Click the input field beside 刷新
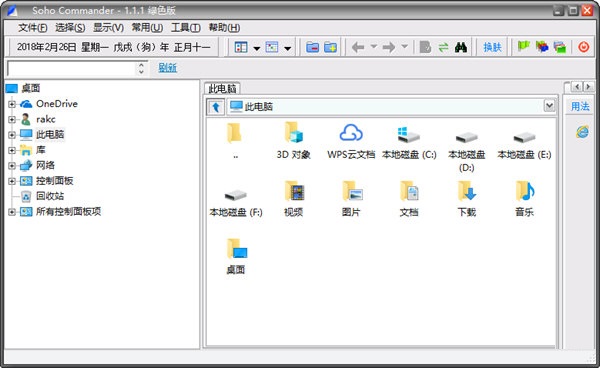This screenshot has width=600, height=368. [x=71, y=68]
